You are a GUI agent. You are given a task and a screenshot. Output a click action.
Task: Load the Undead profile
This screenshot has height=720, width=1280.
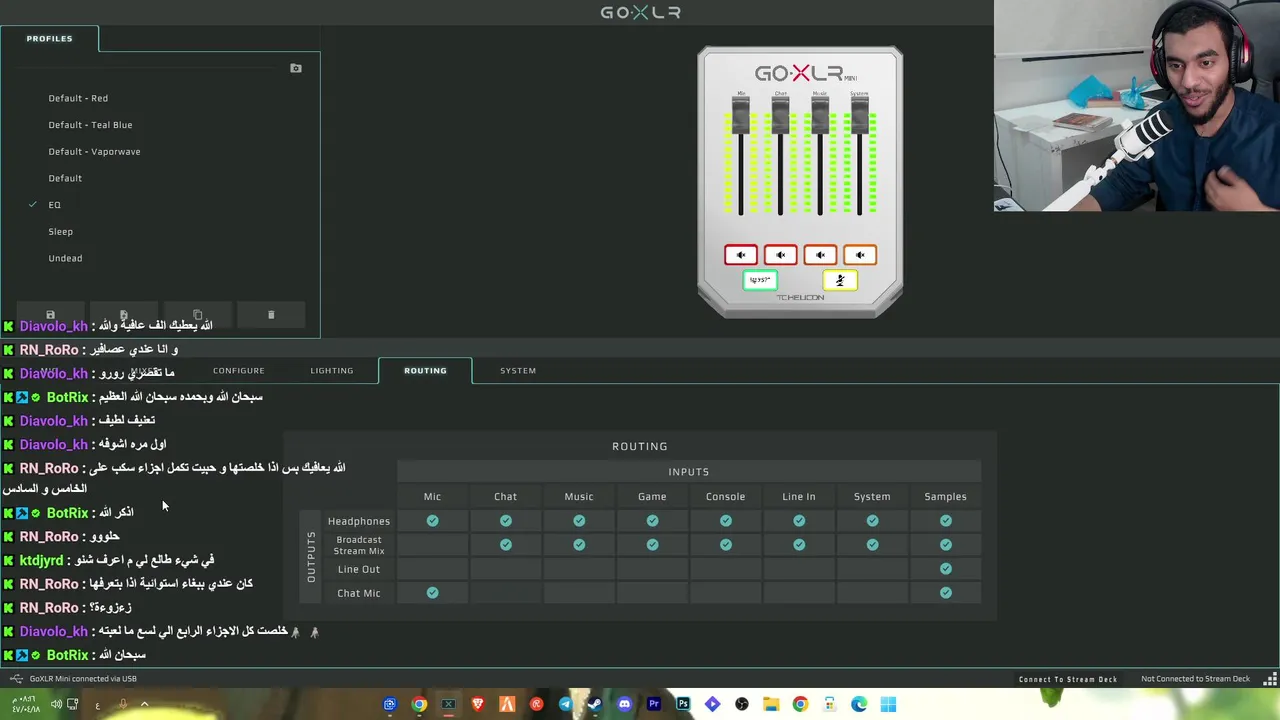[x=65, y=258]
